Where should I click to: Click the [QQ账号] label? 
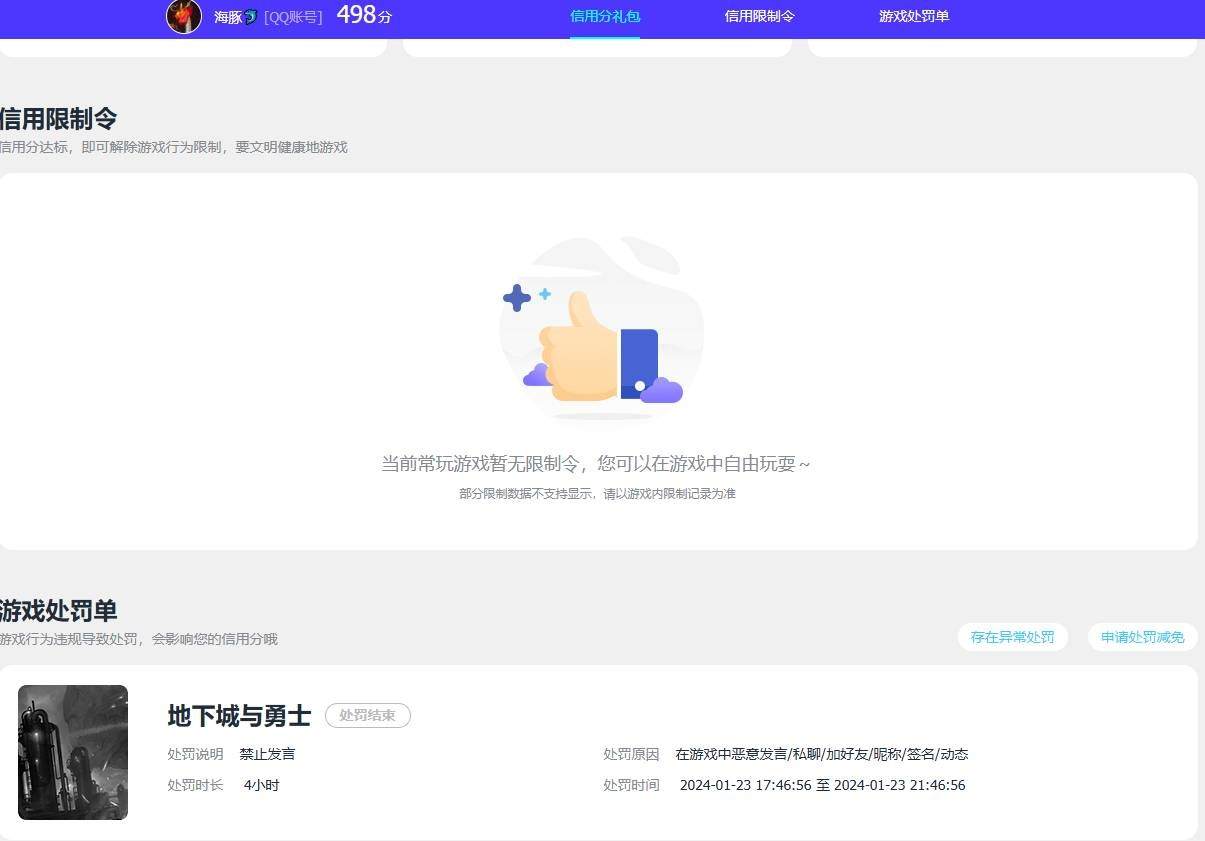293,17
